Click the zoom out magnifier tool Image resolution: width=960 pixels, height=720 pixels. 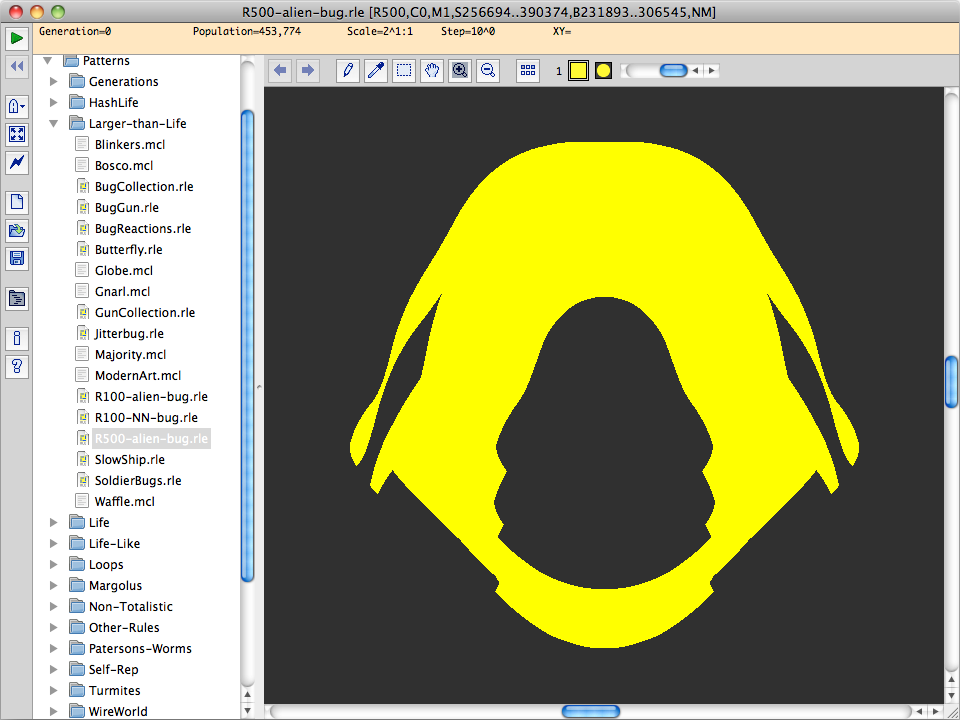point(488,70)
